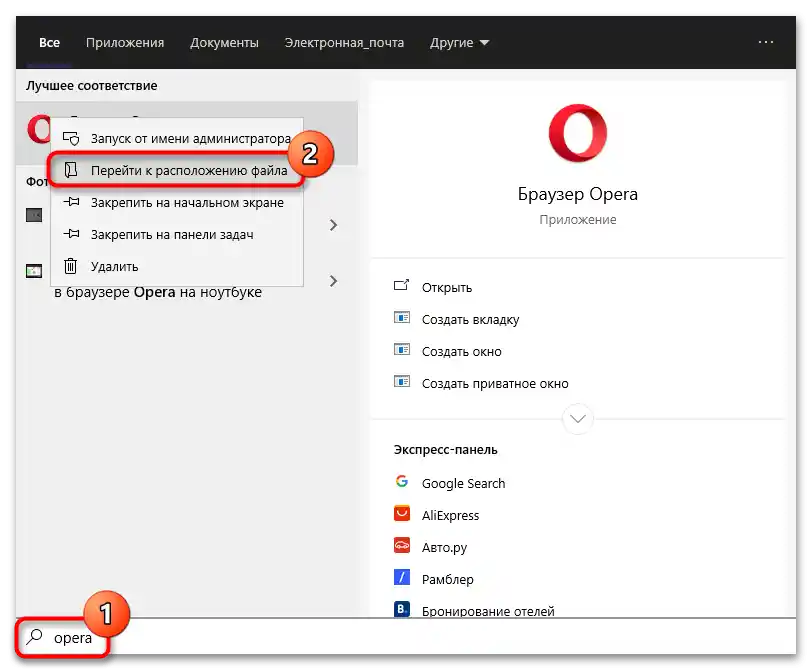Click the Создать вкладку icon
The height and width of the screenshot is (670, 812).
click(401, 317)
